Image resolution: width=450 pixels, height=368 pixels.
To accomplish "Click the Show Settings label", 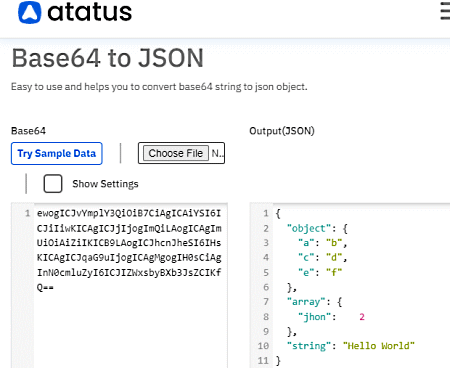I will click(x=105, y=184).
